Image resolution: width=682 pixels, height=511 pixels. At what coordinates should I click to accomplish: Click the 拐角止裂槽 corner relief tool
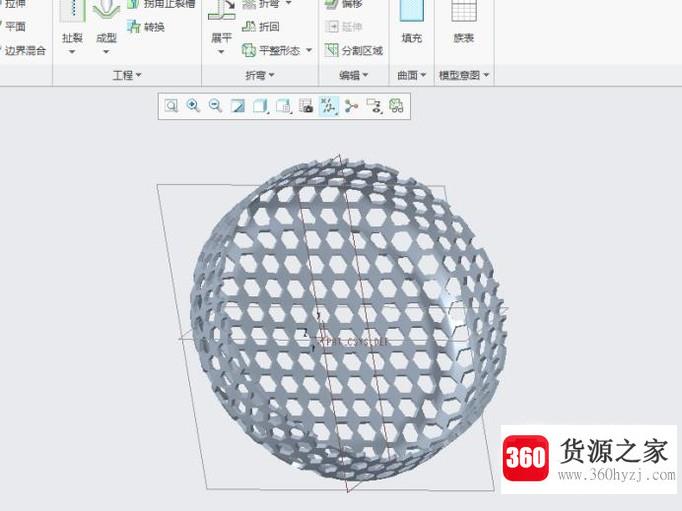(x=161, y=4)
